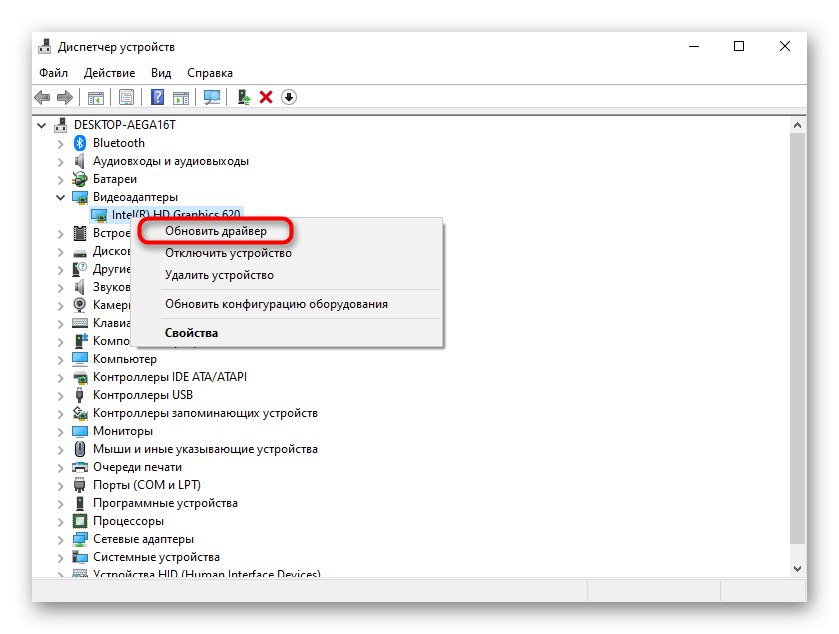Select Контроллеры USB label
Image resolution: width=839 pixels, height=634 pixels.
click(143, 395)
